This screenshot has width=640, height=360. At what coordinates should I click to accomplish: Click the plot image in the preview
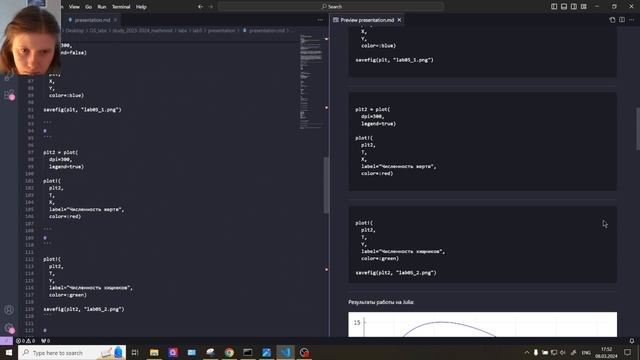coord(482,324)
